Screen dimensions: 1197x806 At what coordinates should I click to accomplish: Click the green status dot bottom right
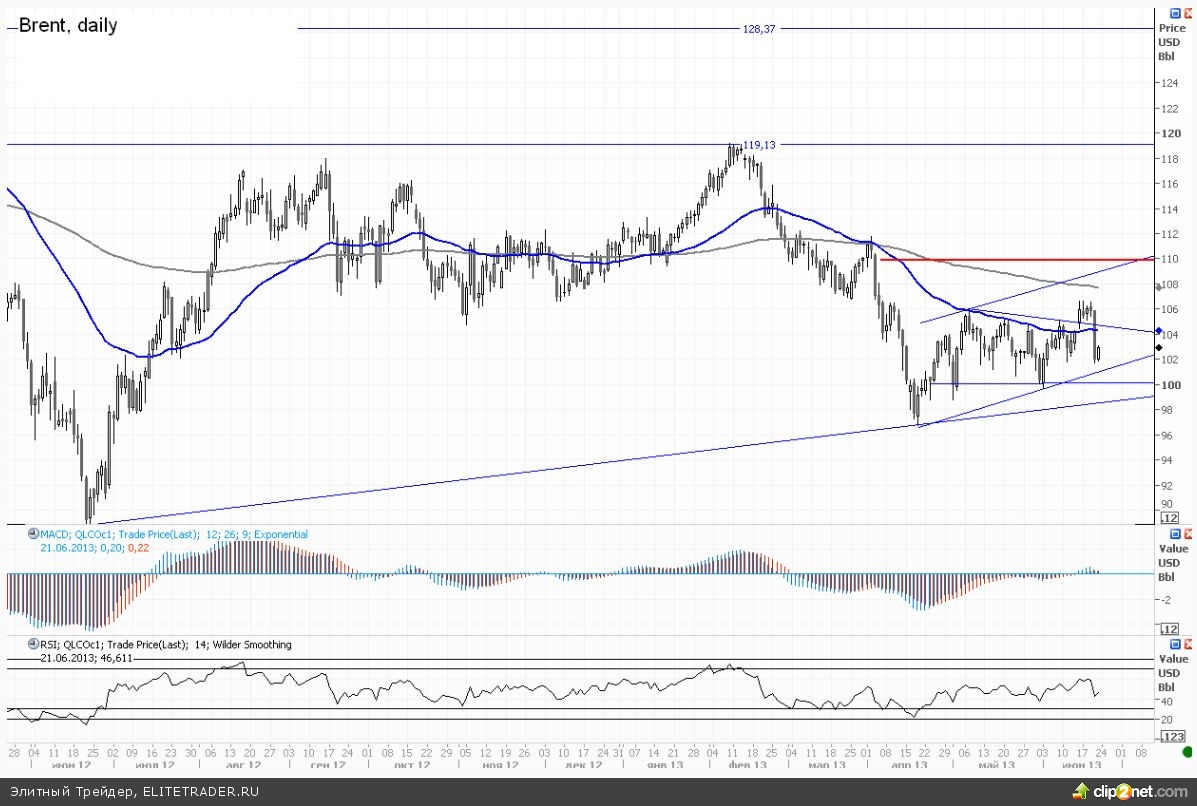point(1186,751)
